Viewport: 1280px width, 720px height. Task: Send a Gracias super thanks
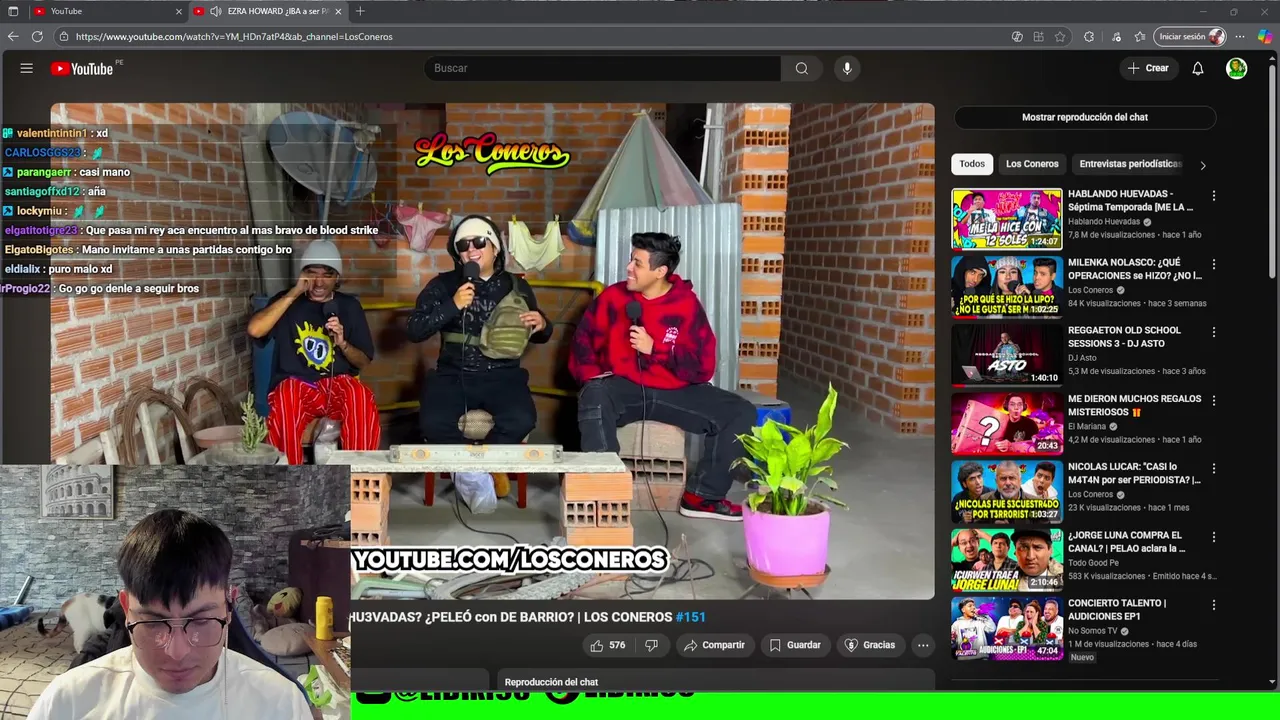point(870,645)
